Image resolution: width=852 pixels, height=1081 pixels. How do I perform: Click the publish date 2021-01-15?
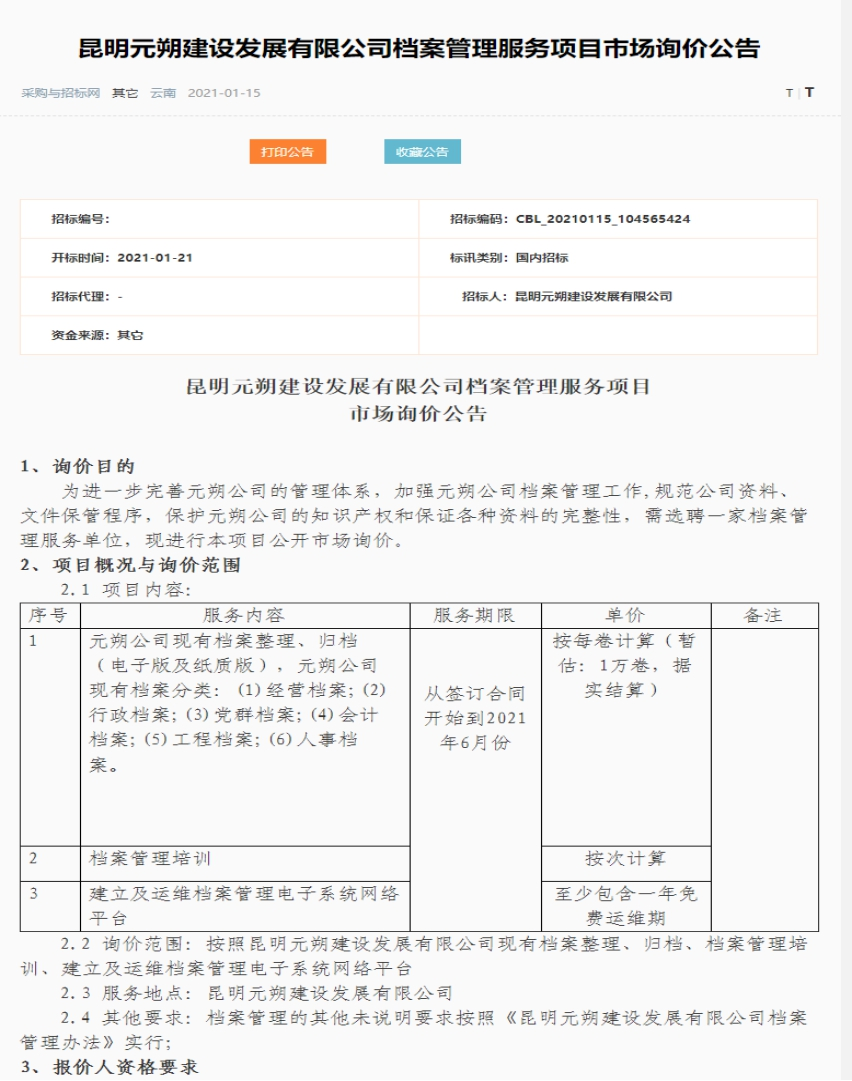click(224, 93)
